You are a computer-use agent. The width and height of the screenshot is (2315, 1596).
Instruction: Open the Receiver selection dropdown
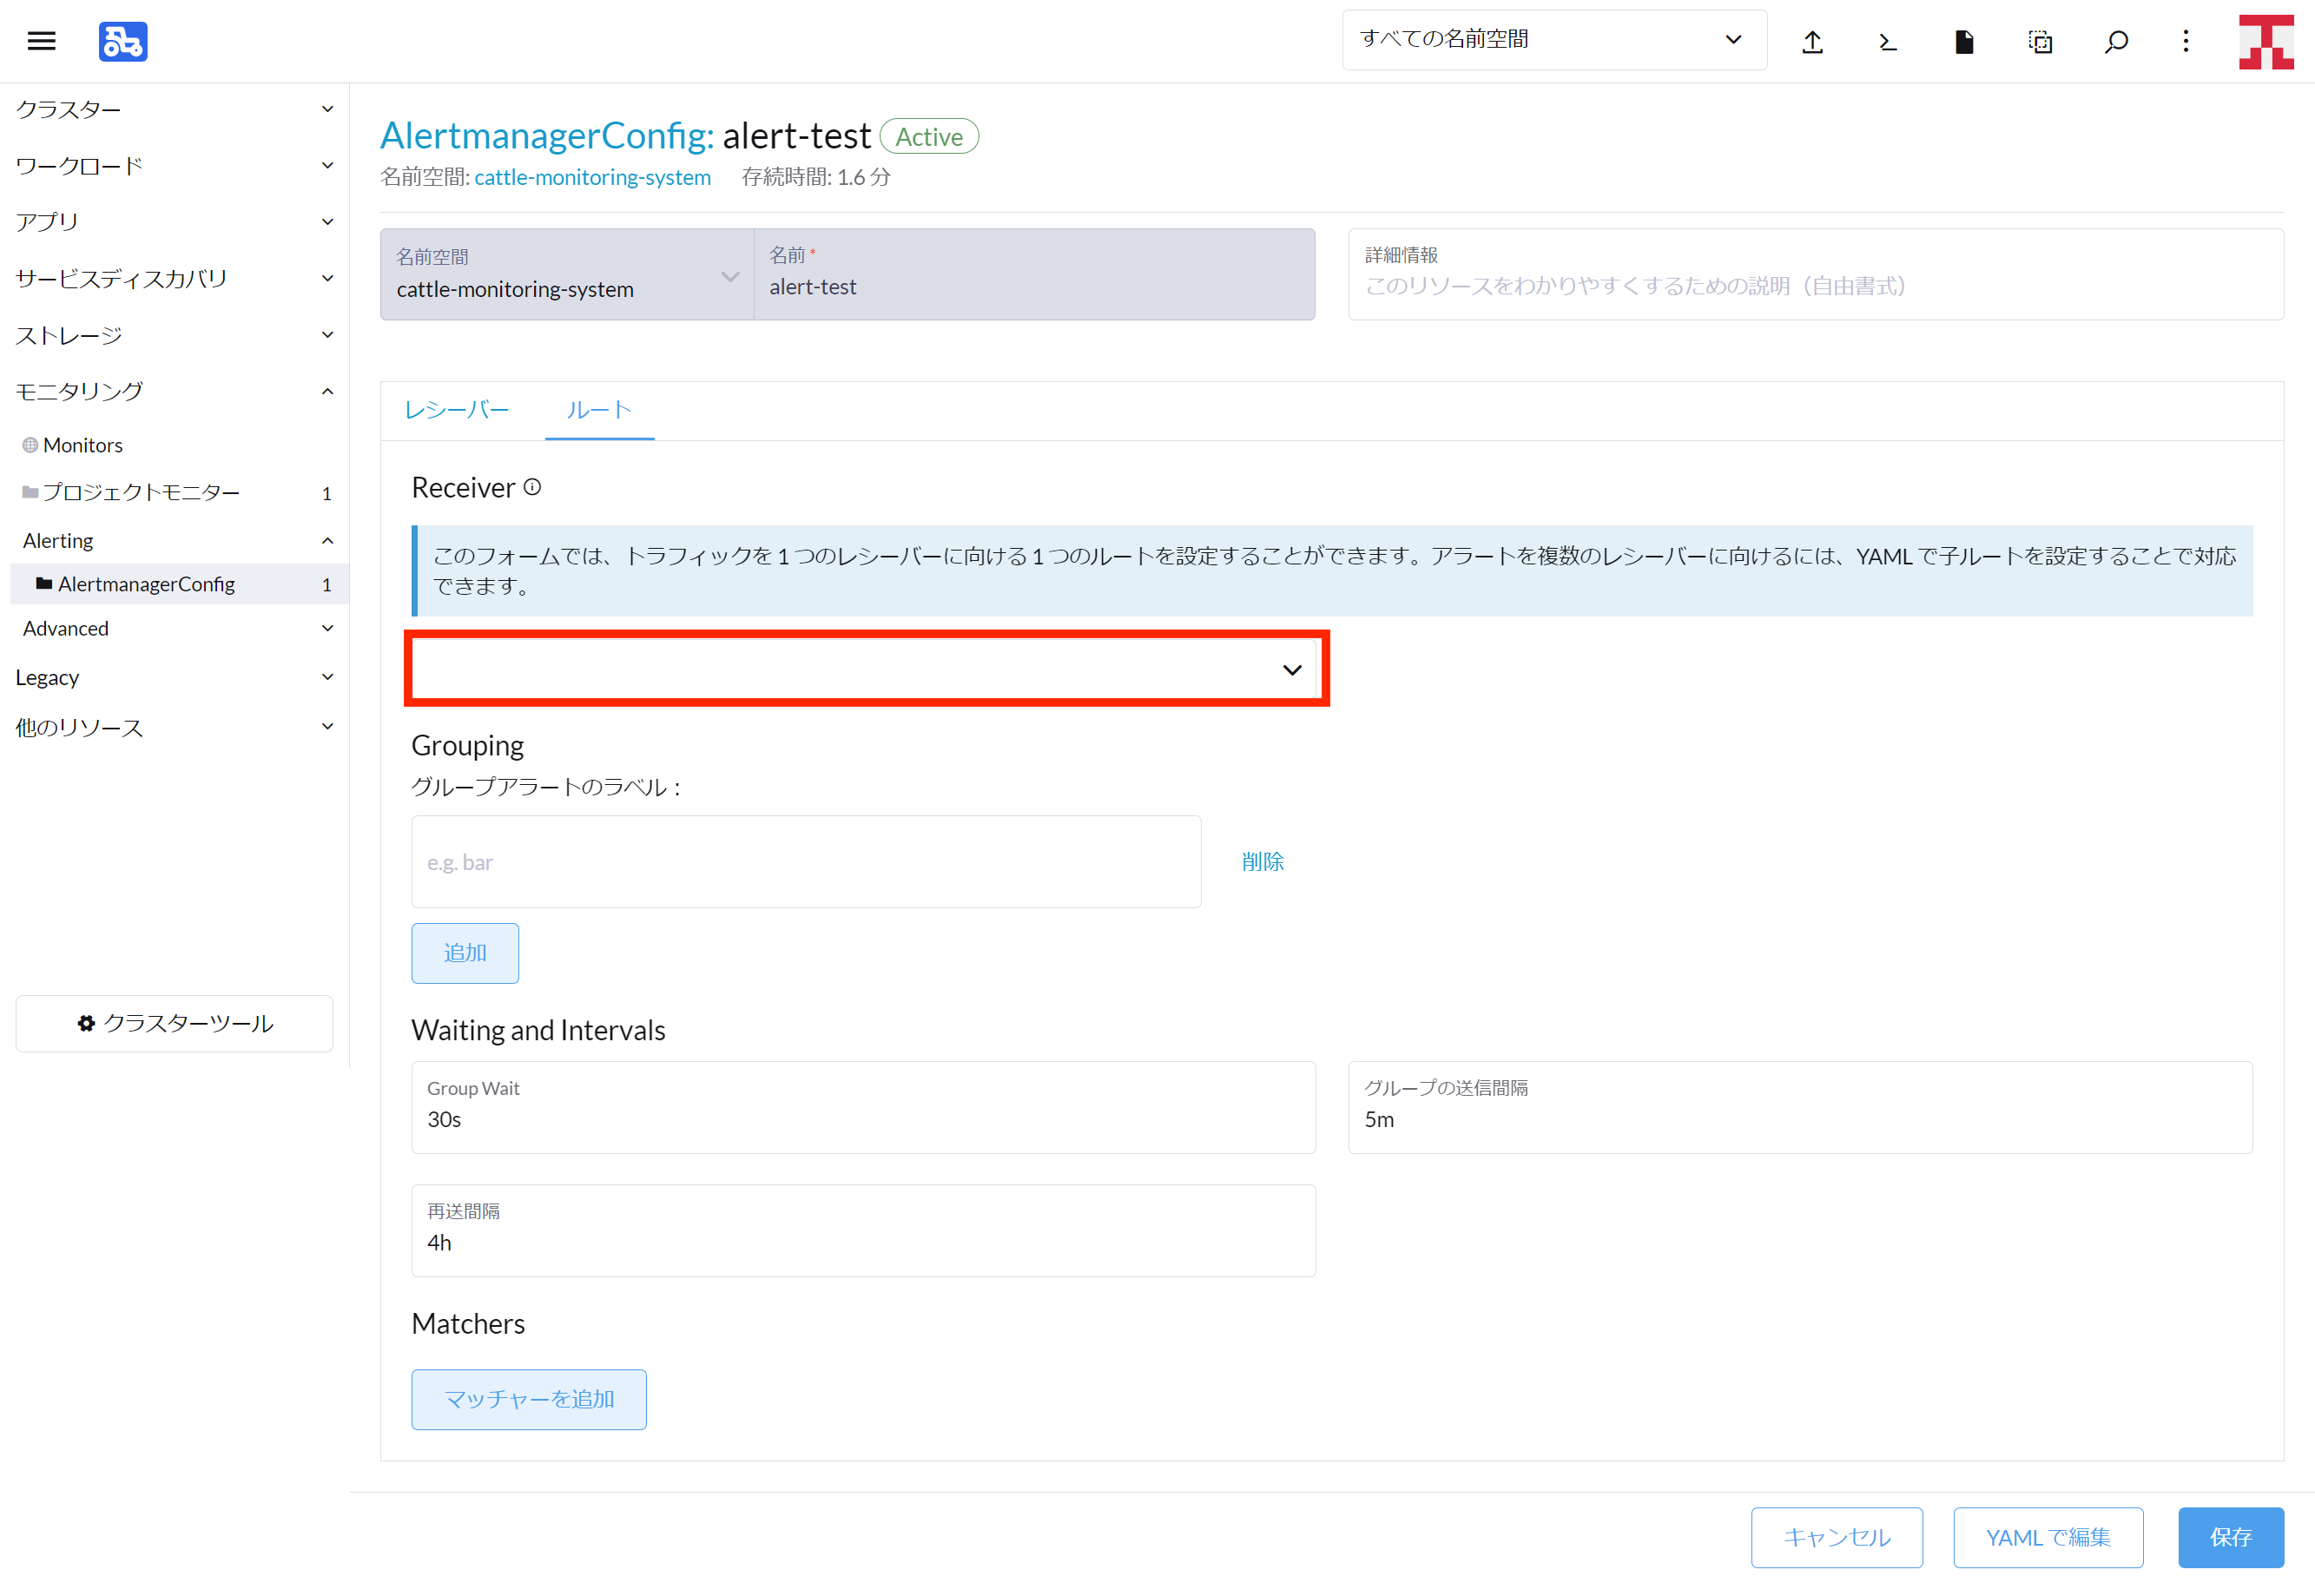(866, 669)
